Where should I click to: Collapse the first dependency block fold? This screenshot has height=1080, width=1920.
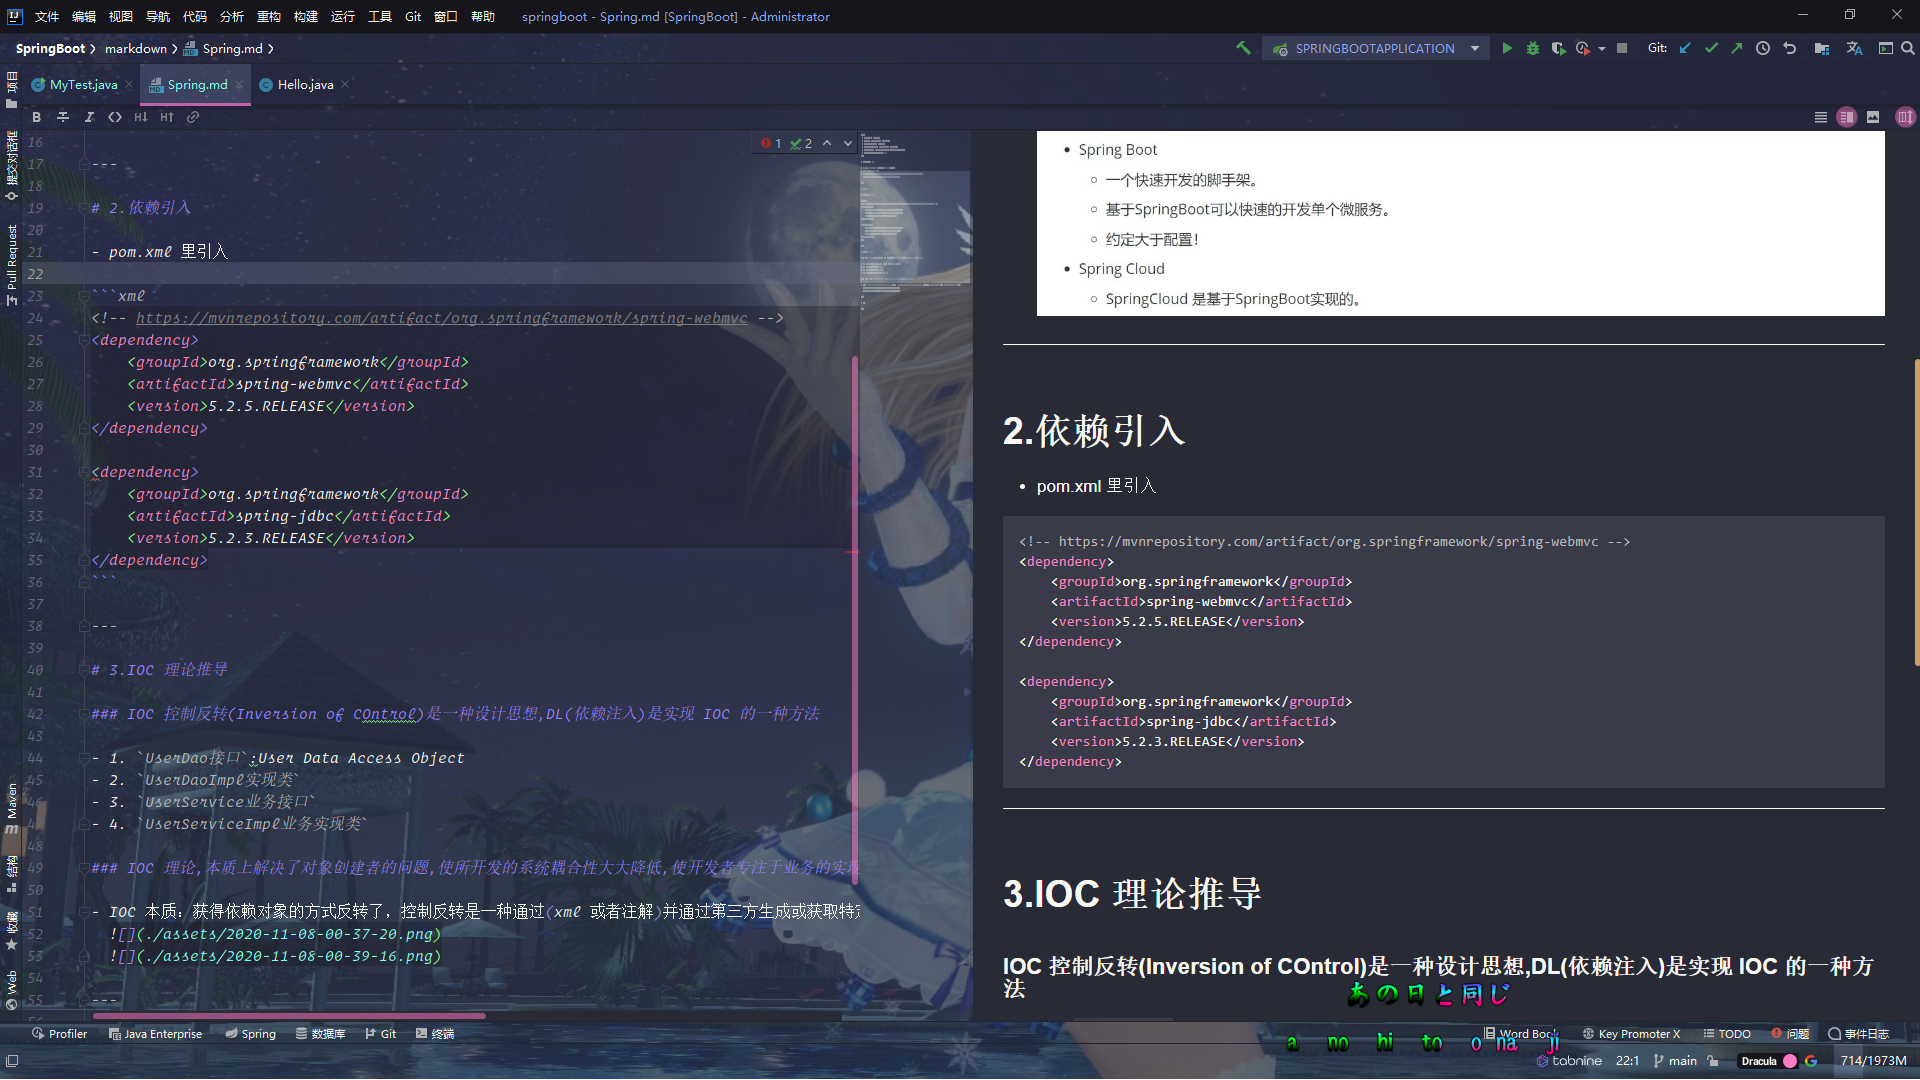point(84,340)
